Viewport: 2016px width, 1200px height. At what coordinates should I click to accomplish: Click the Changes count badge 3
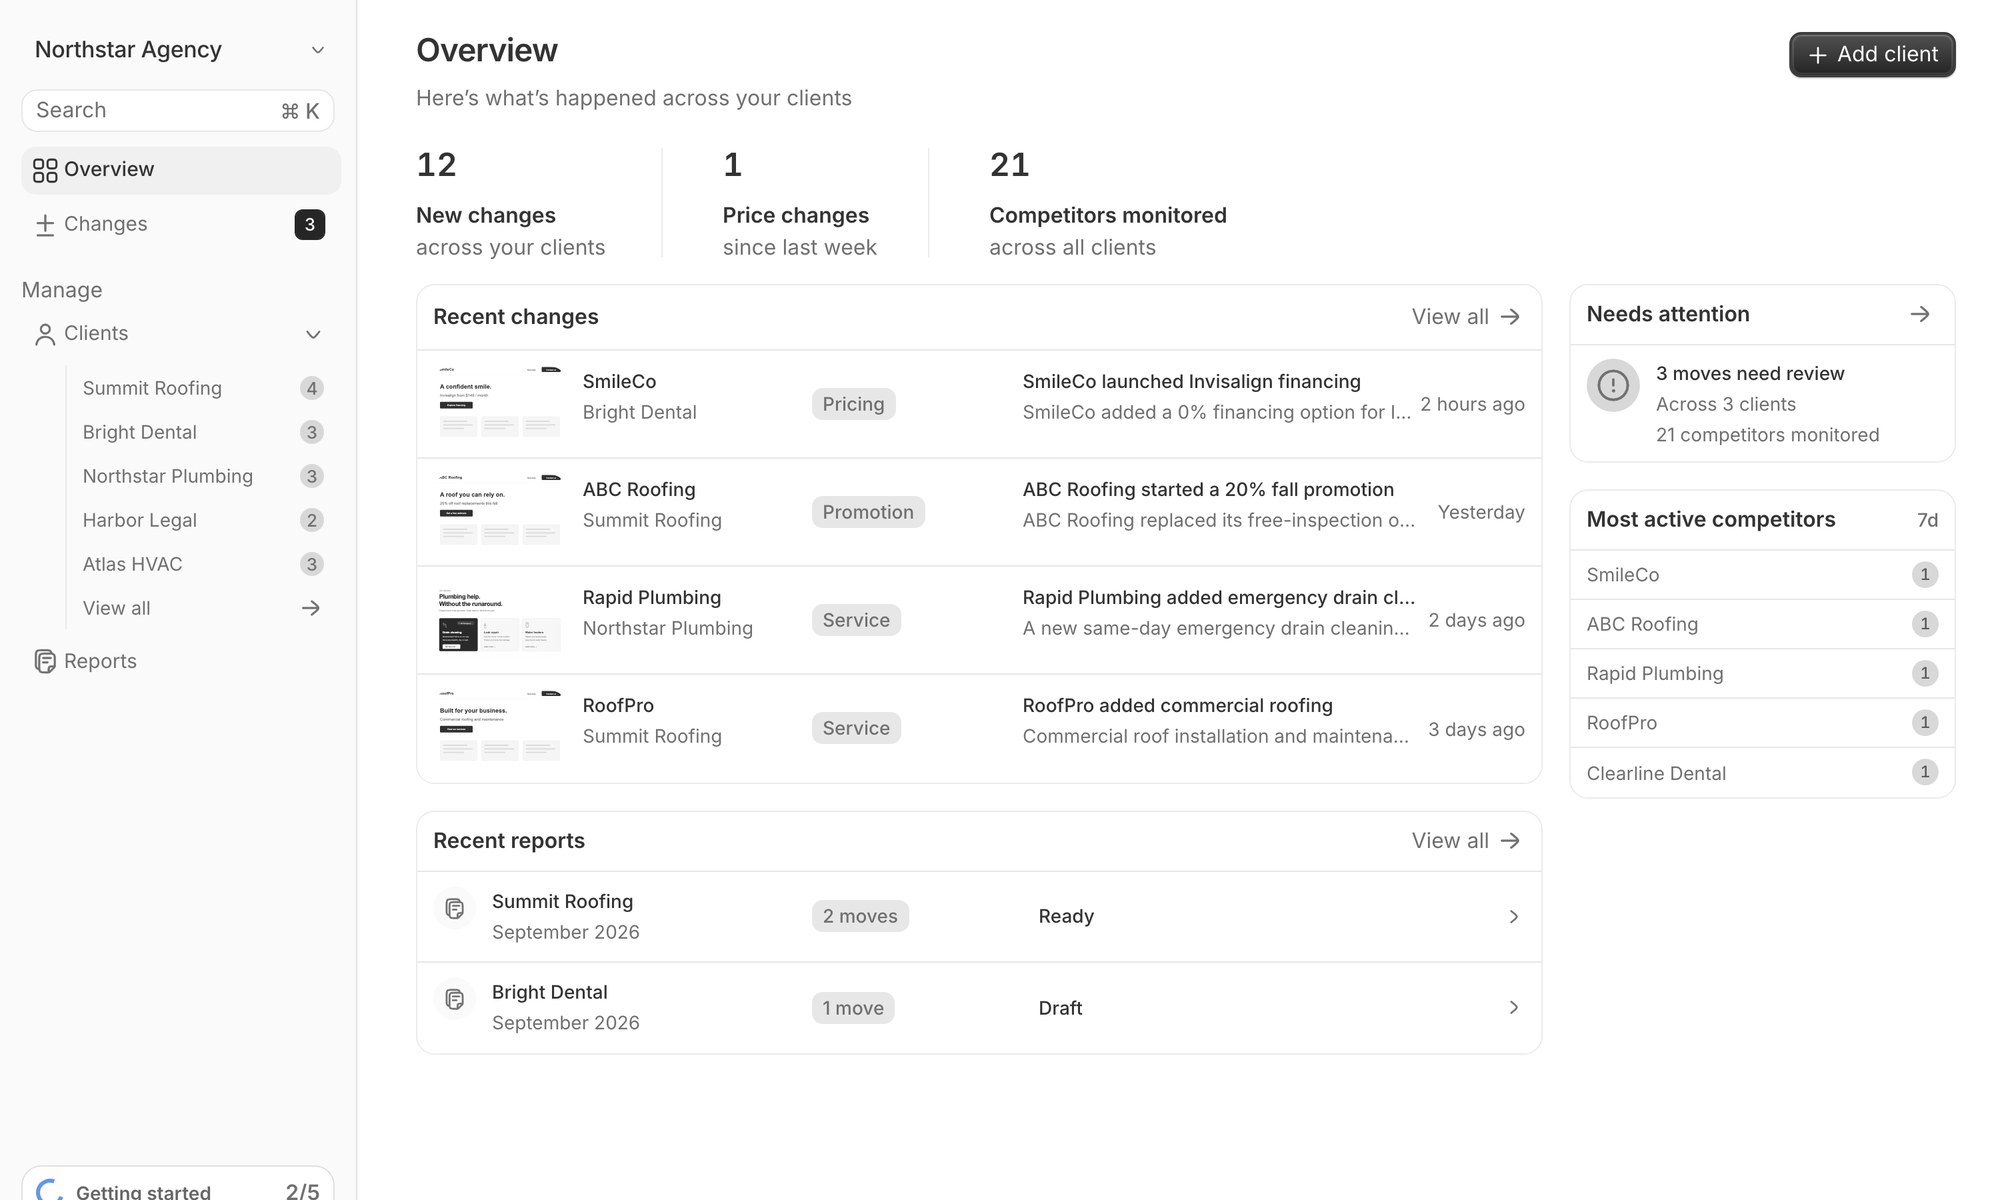pyautogui.click(x=310, y=225)
